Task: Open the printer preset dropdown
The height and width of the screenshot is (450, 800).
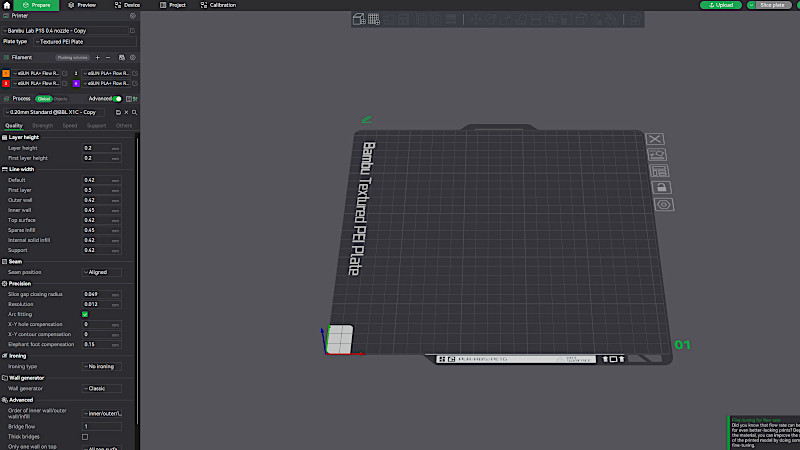Action: (65, 31)
